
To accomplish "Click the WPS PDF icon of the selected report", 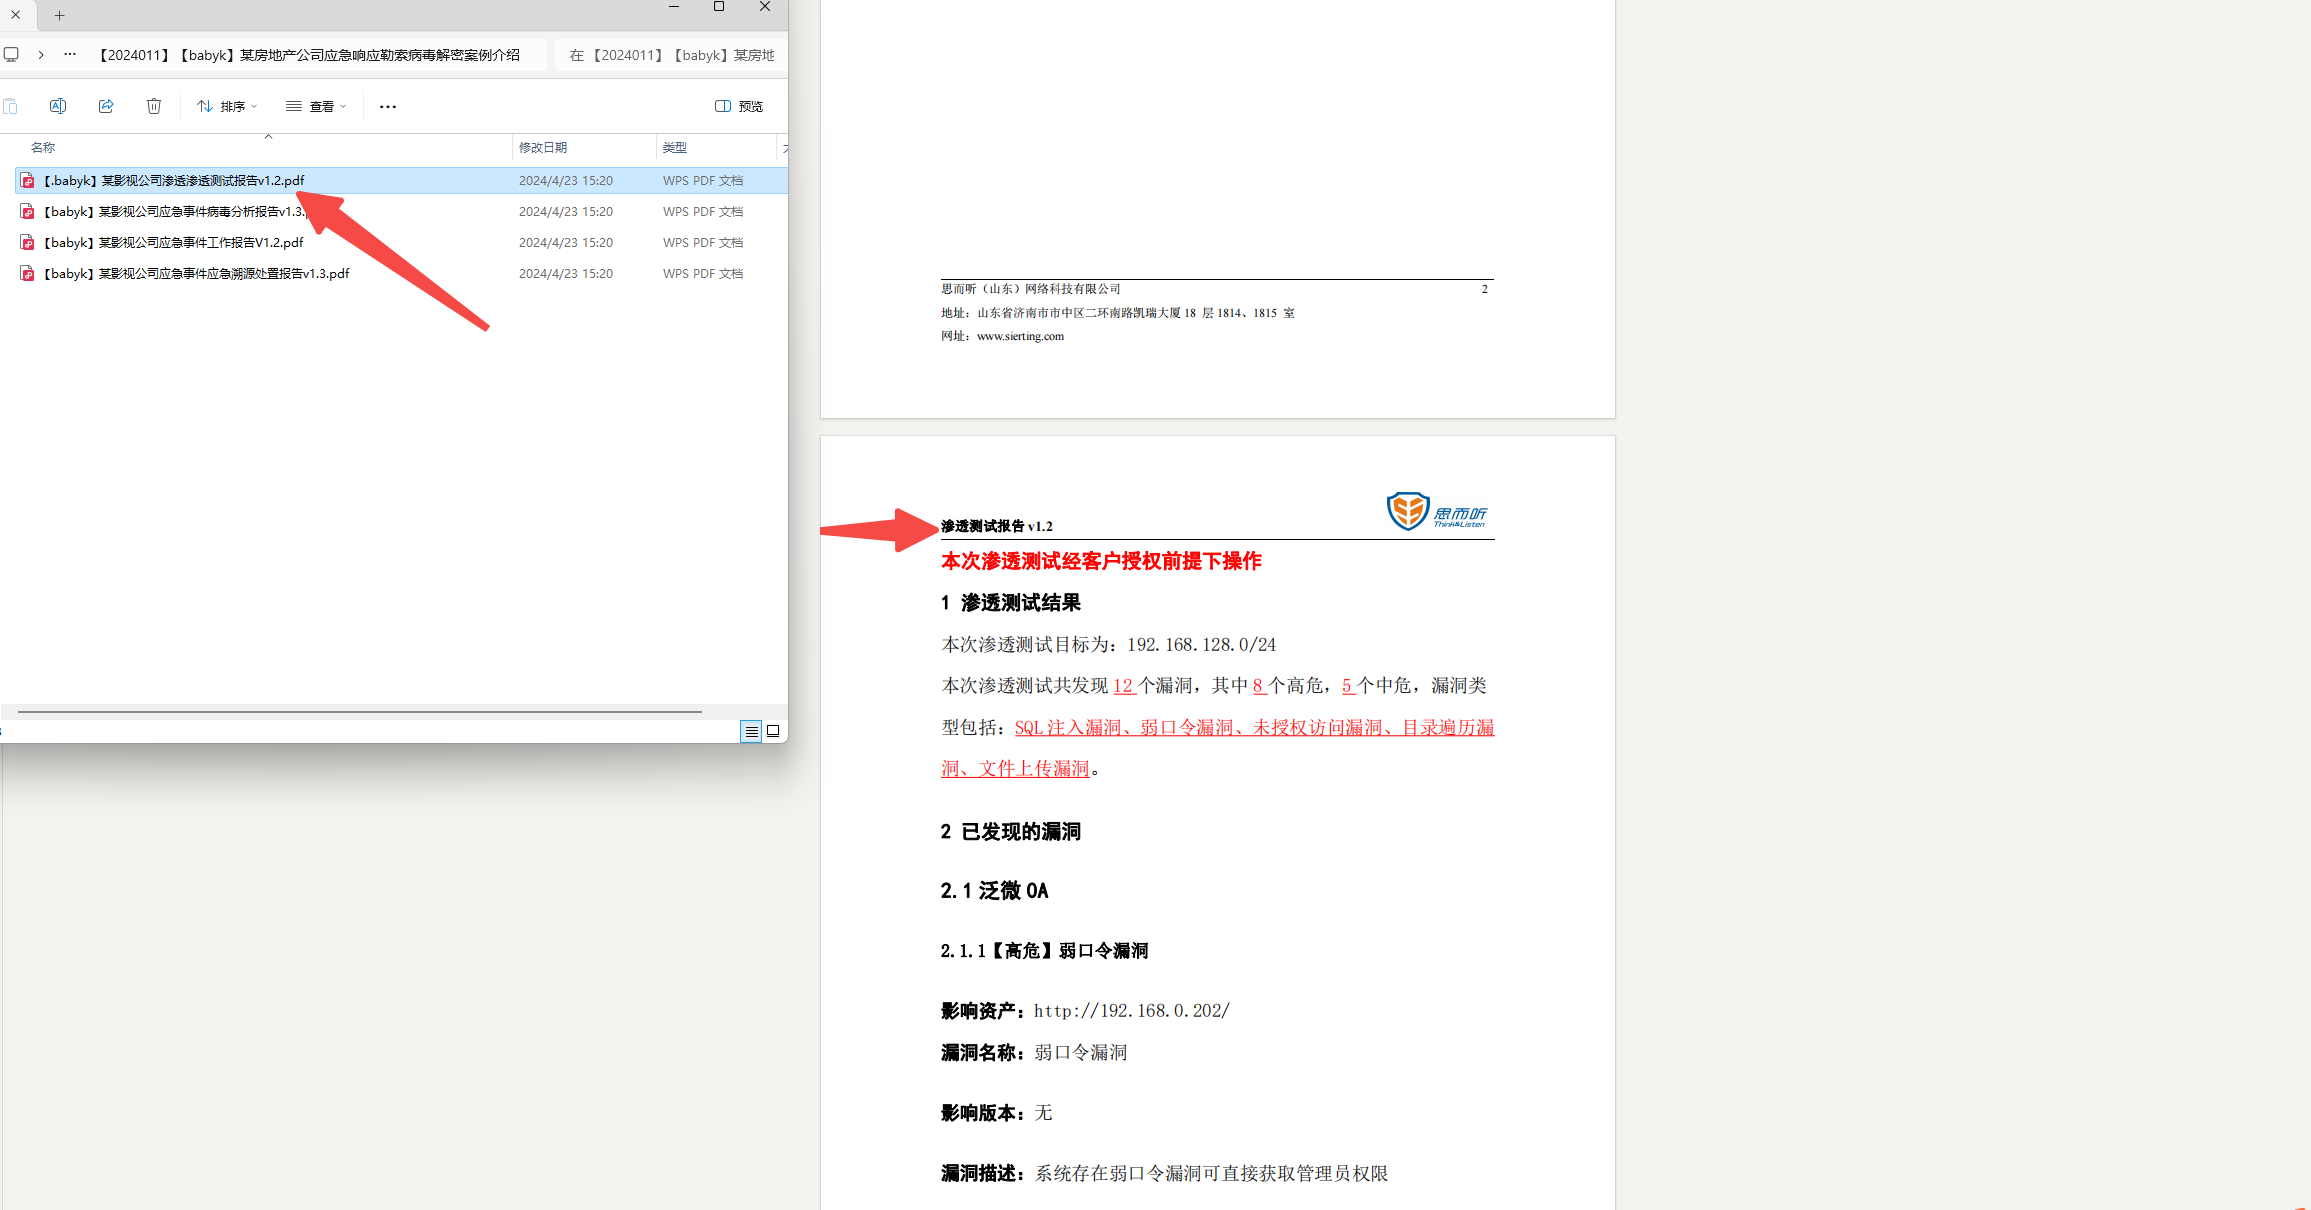I will click(26, 180).
